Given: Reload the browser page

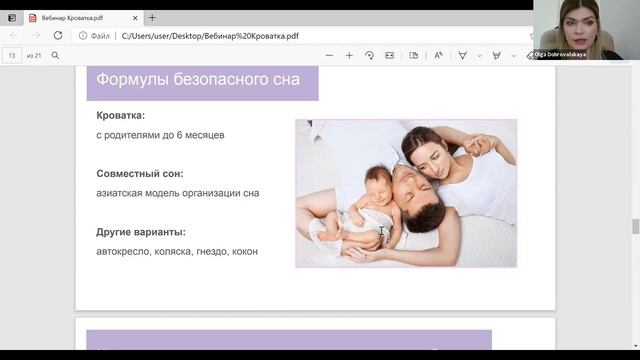Looking at the screenshot, I should pyautogui.click(x=58, y=36).
